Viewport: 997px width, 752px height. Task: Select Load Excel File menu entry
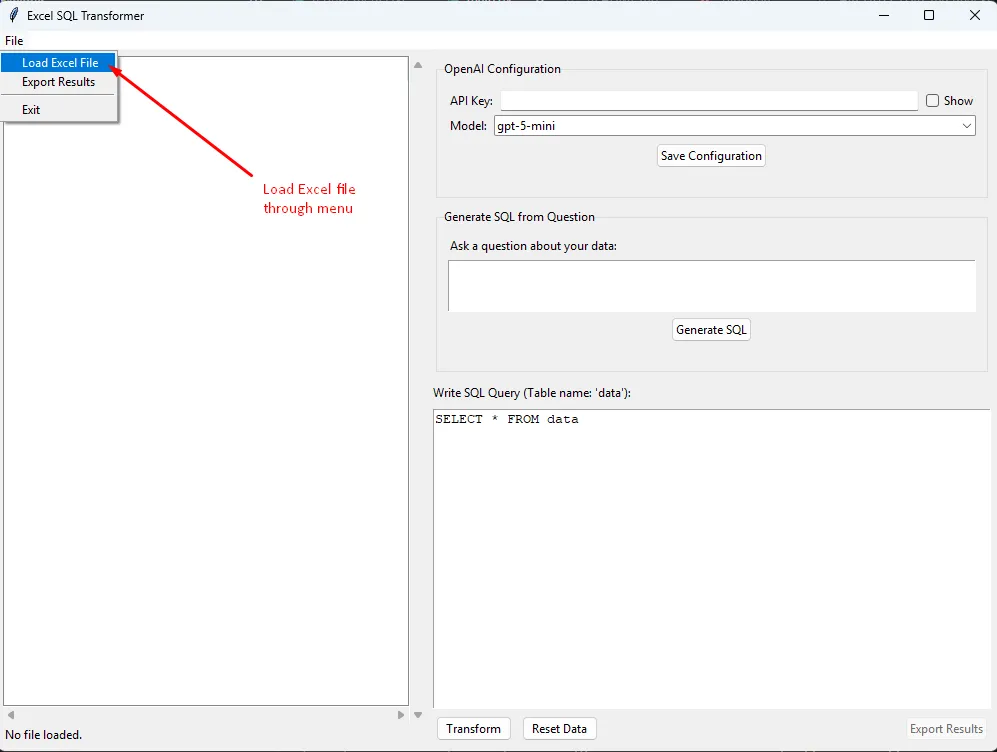click(60, 63)
